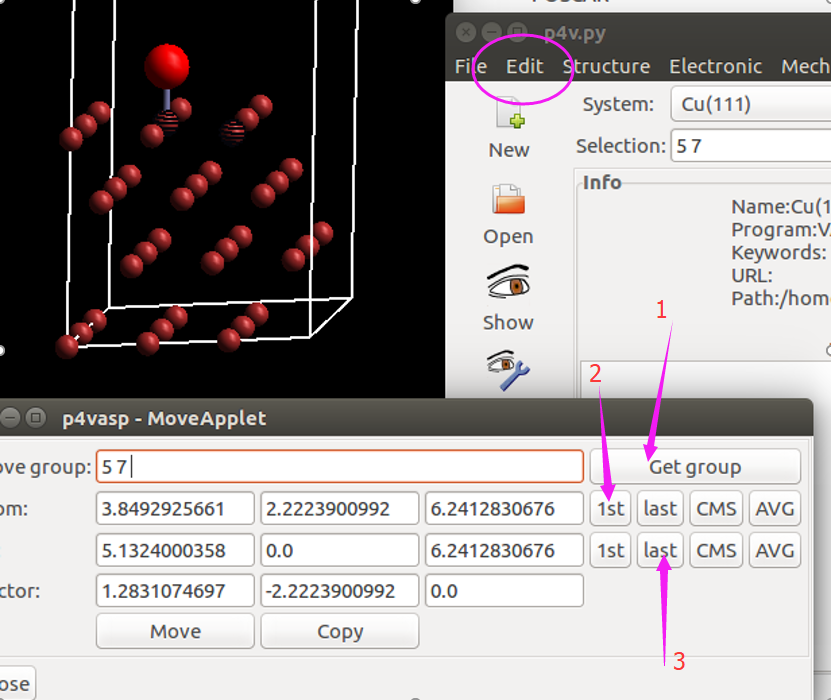Open the Edit menu
This screenshot has width=831, height=700.
(x=525, y=67)
